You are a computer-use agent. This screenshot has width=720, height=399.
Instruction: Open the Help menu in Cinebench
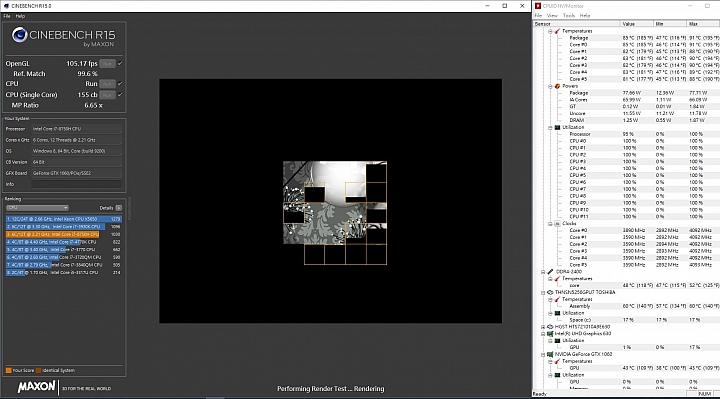click(20, 16)
